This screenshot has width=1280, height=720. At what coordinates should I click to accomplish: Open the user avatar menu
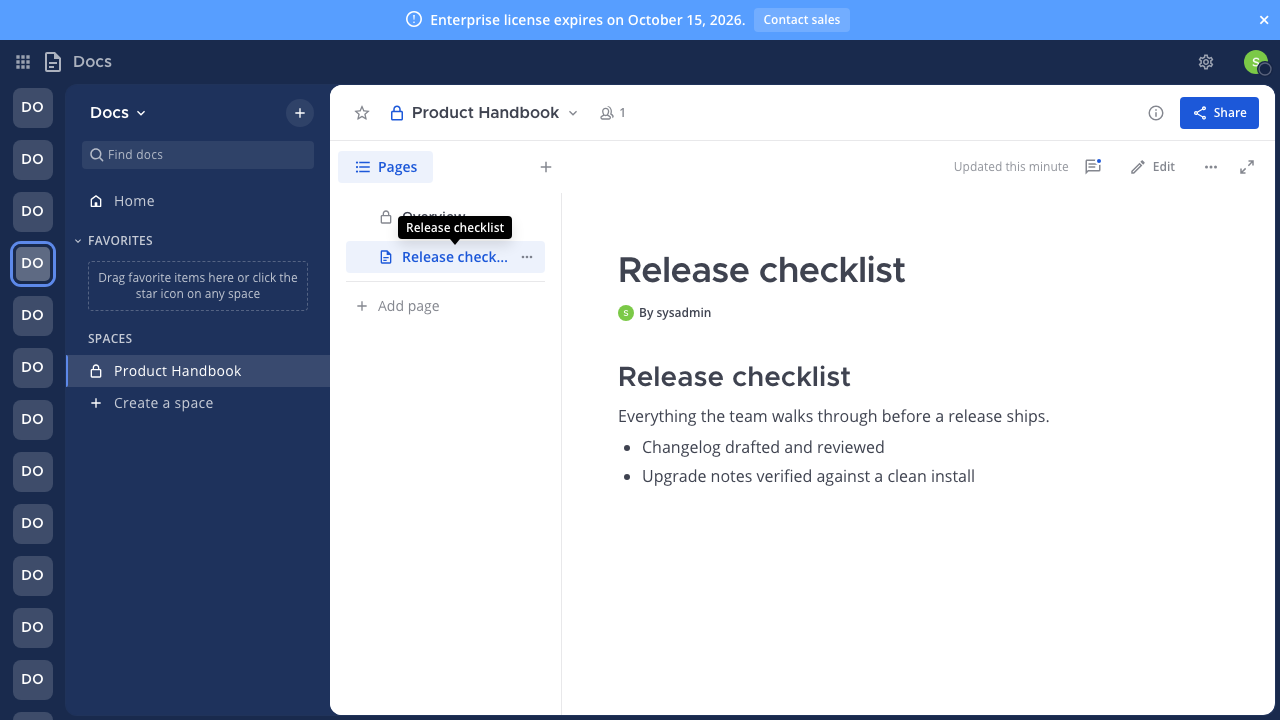(x=1256, y=62)
